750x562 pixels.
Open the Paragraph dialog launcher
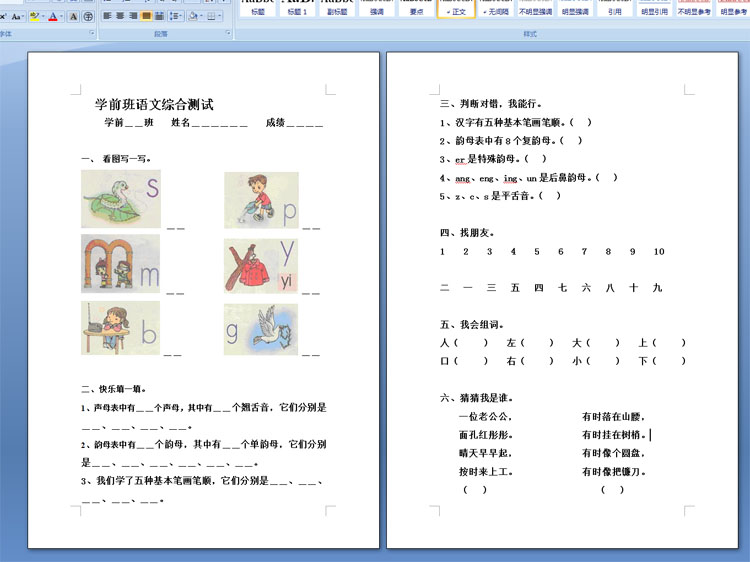pos(228,33)
